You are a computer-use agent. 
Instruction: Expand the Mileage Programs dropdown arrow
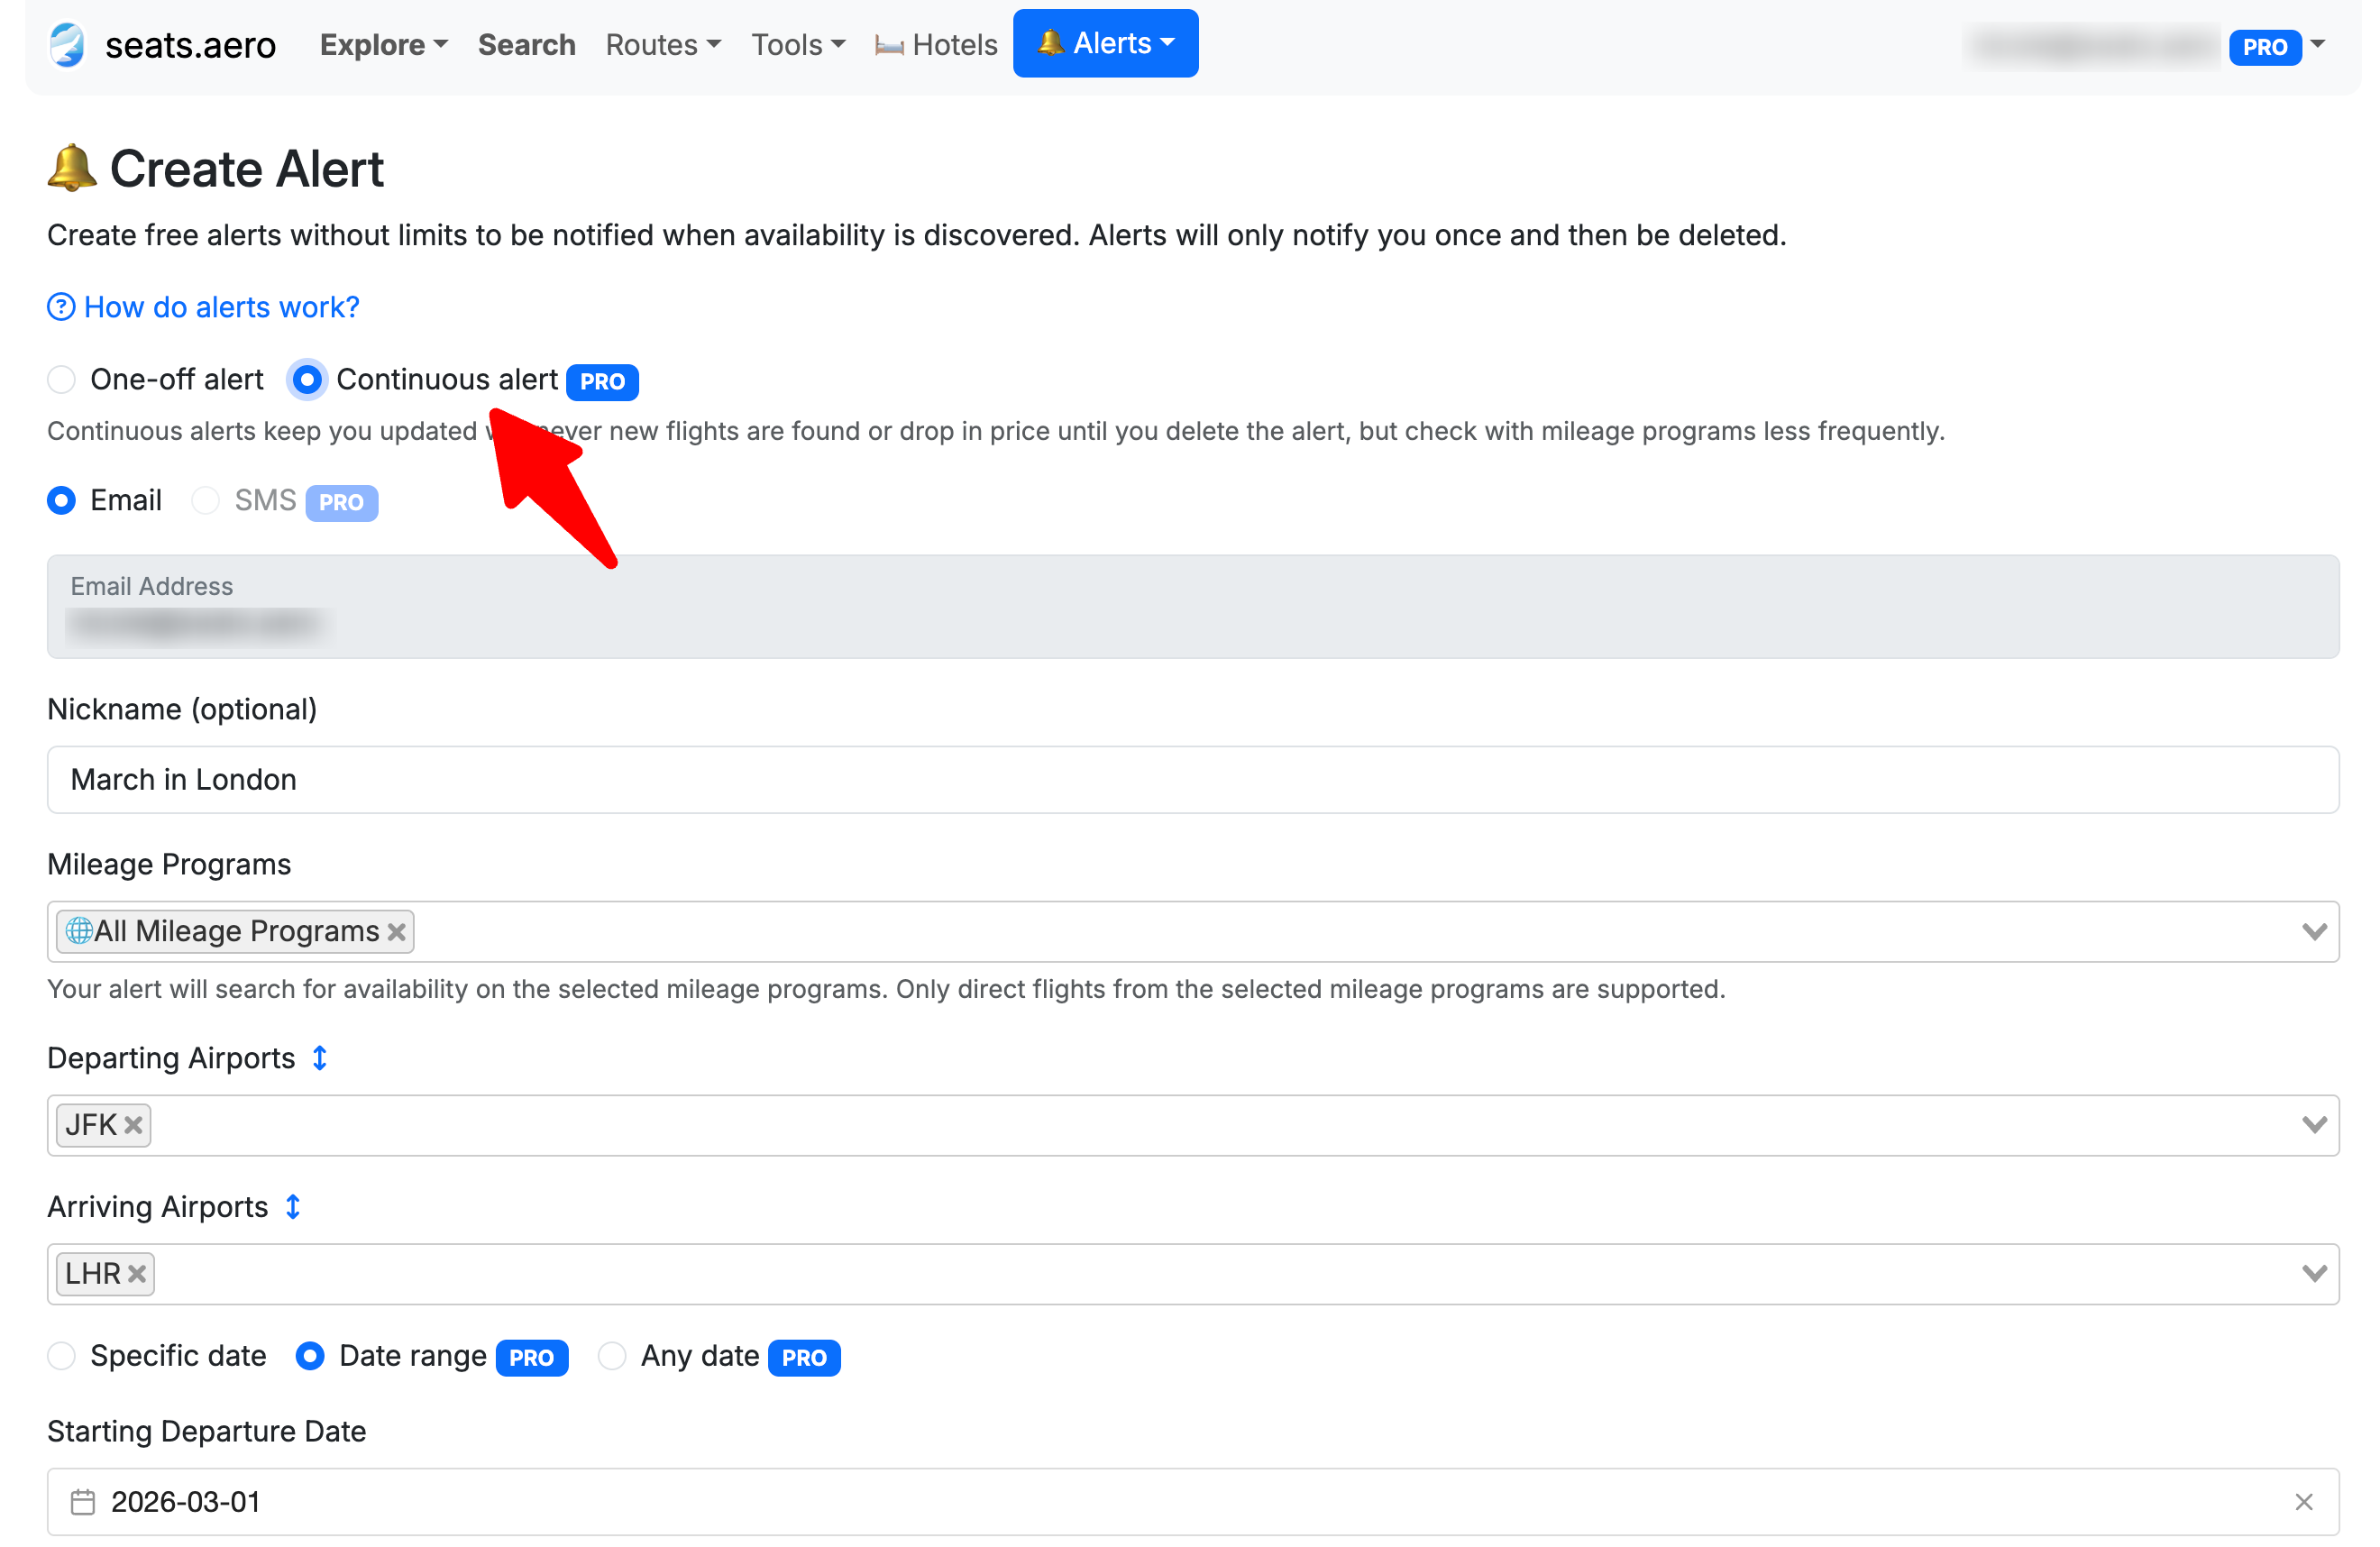tap(2313, 932)
